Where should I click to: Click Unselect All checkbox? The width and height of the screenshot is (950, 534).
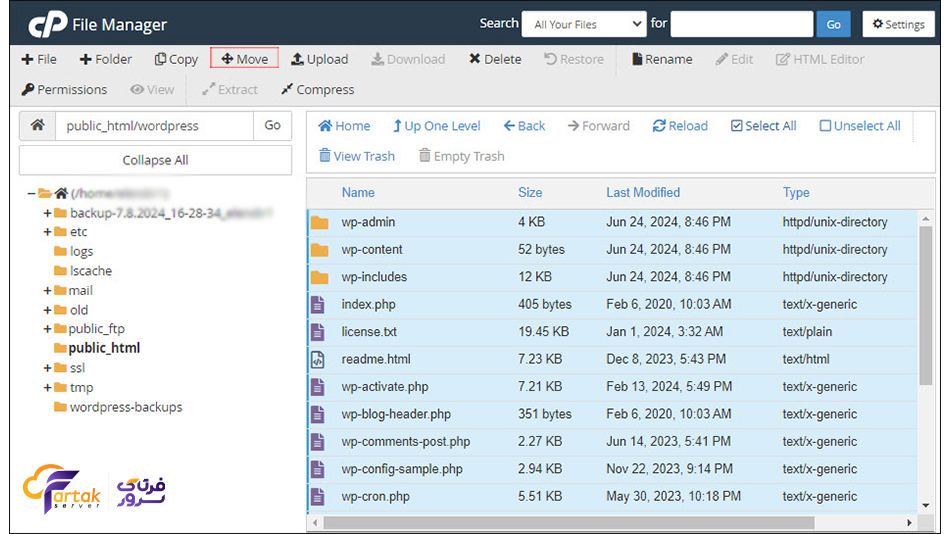[x=859, y=126]
